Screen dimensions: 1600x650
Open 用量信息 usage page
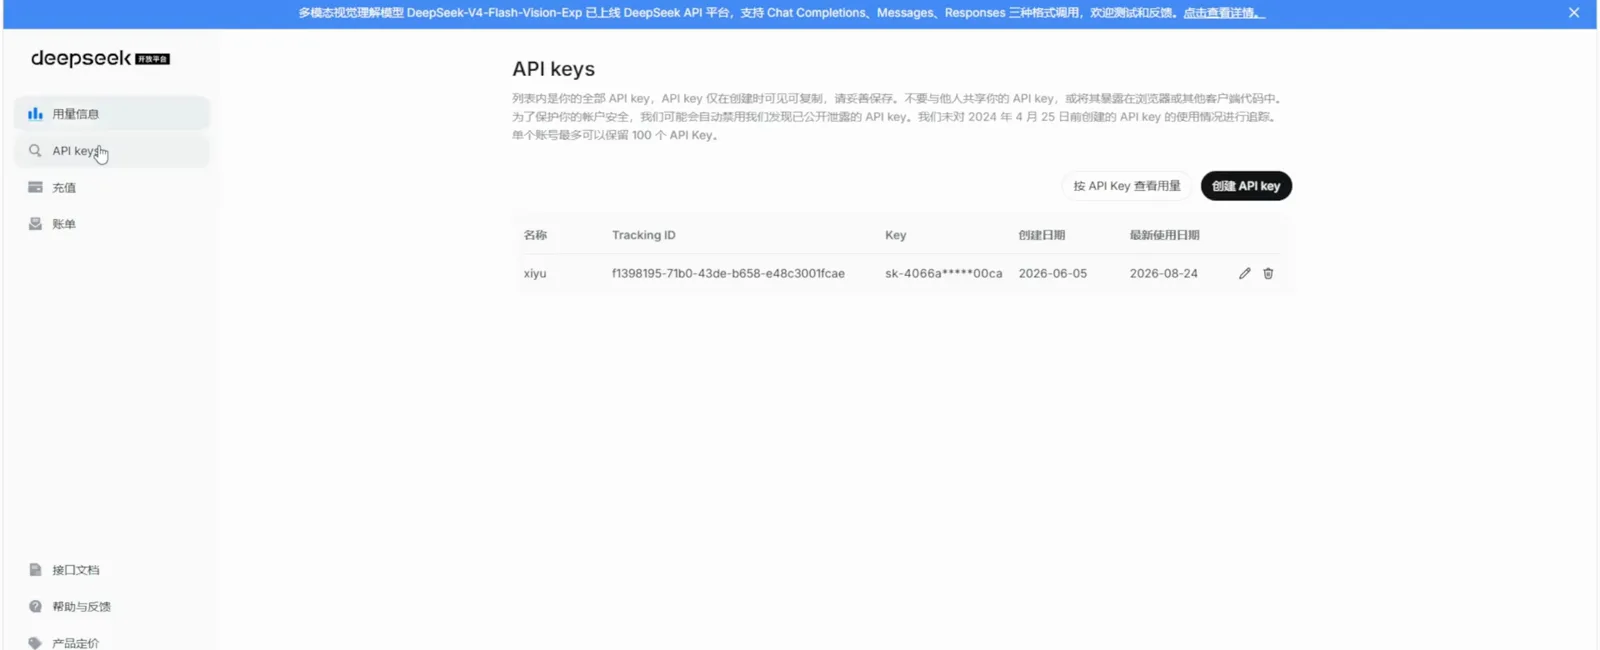coord(112,114)
